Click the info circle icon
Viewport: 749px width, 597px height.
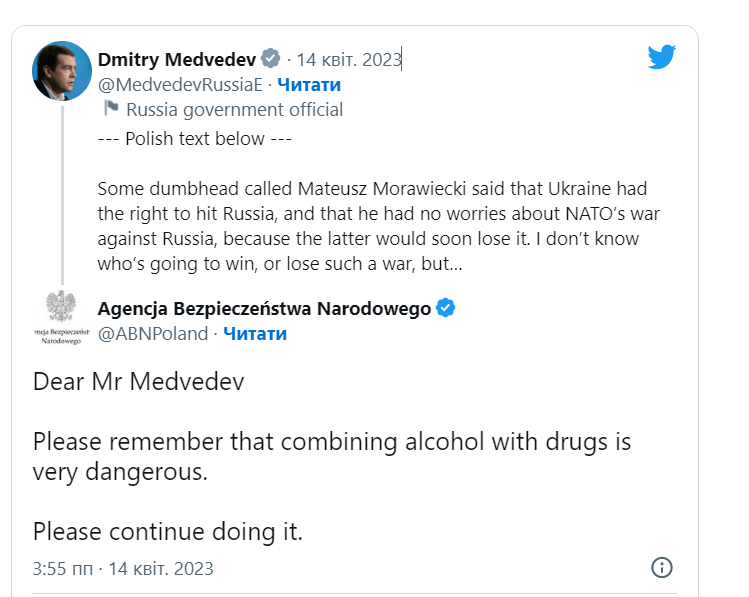[x=661, y=568]
